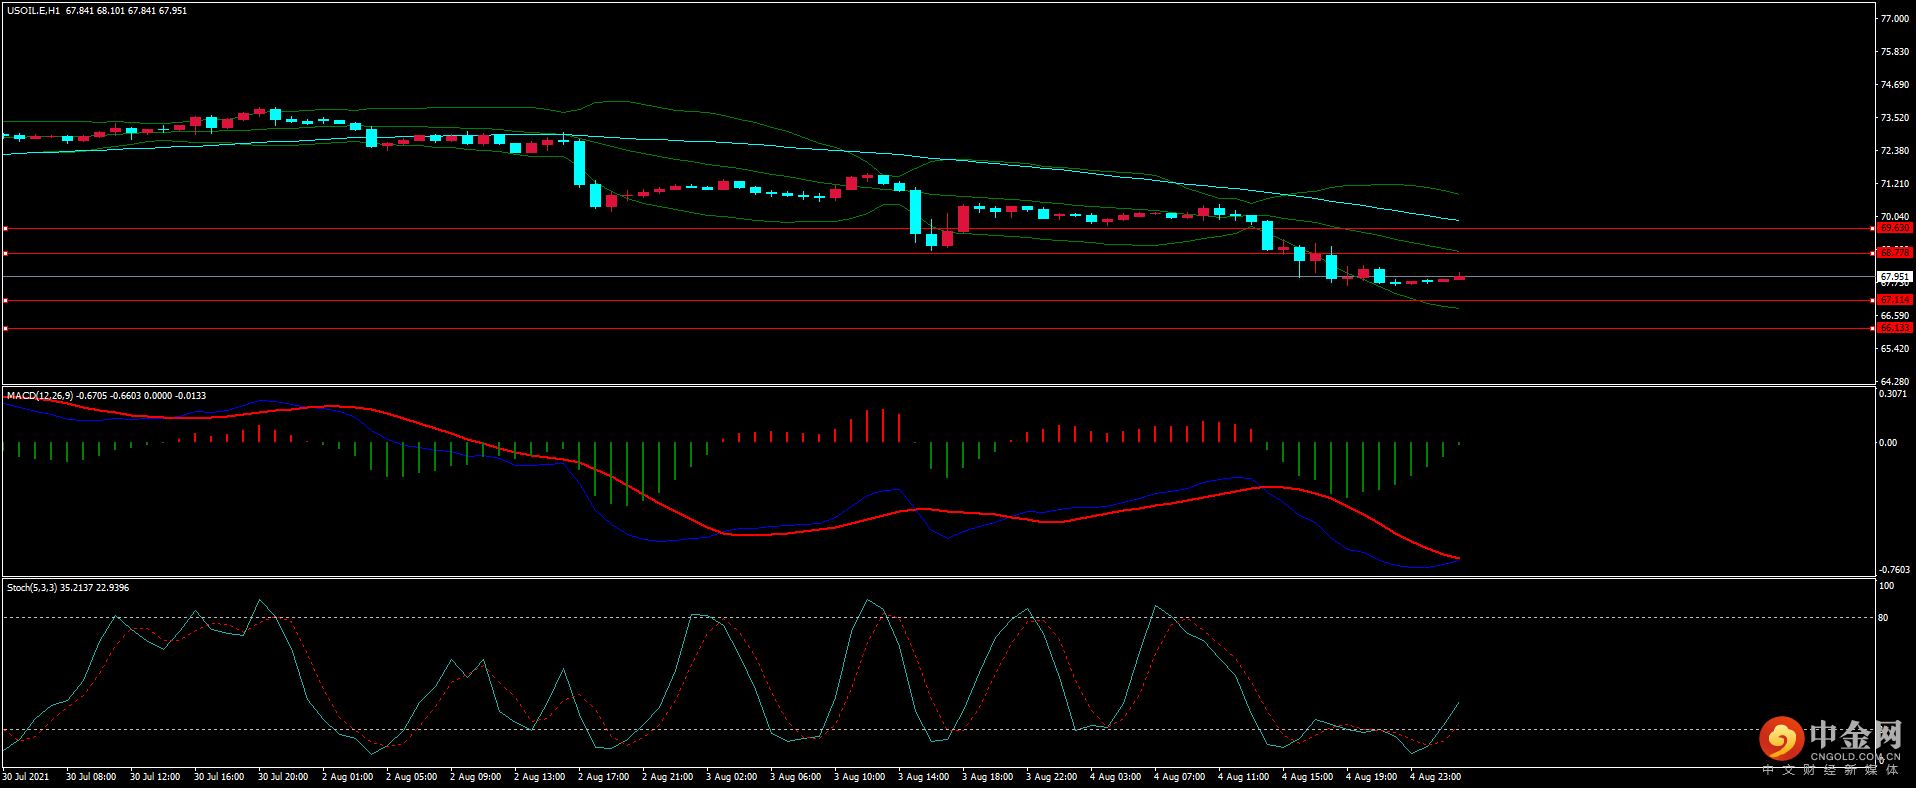This screenshot has height=788, width=1916.
Task: Click the MACD scale value -0.7603
Action: 1895,570
